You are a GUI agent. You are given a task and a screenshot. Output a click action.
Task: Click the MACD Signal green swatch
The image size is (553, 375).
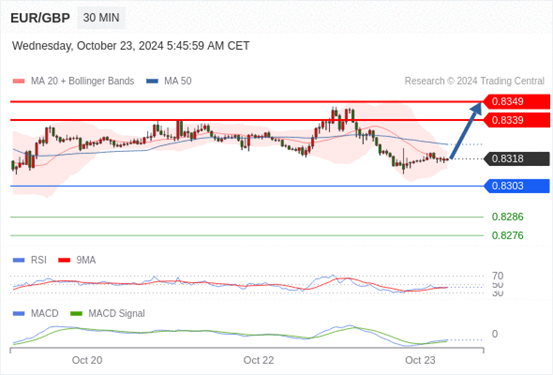(x=76, y=314)
